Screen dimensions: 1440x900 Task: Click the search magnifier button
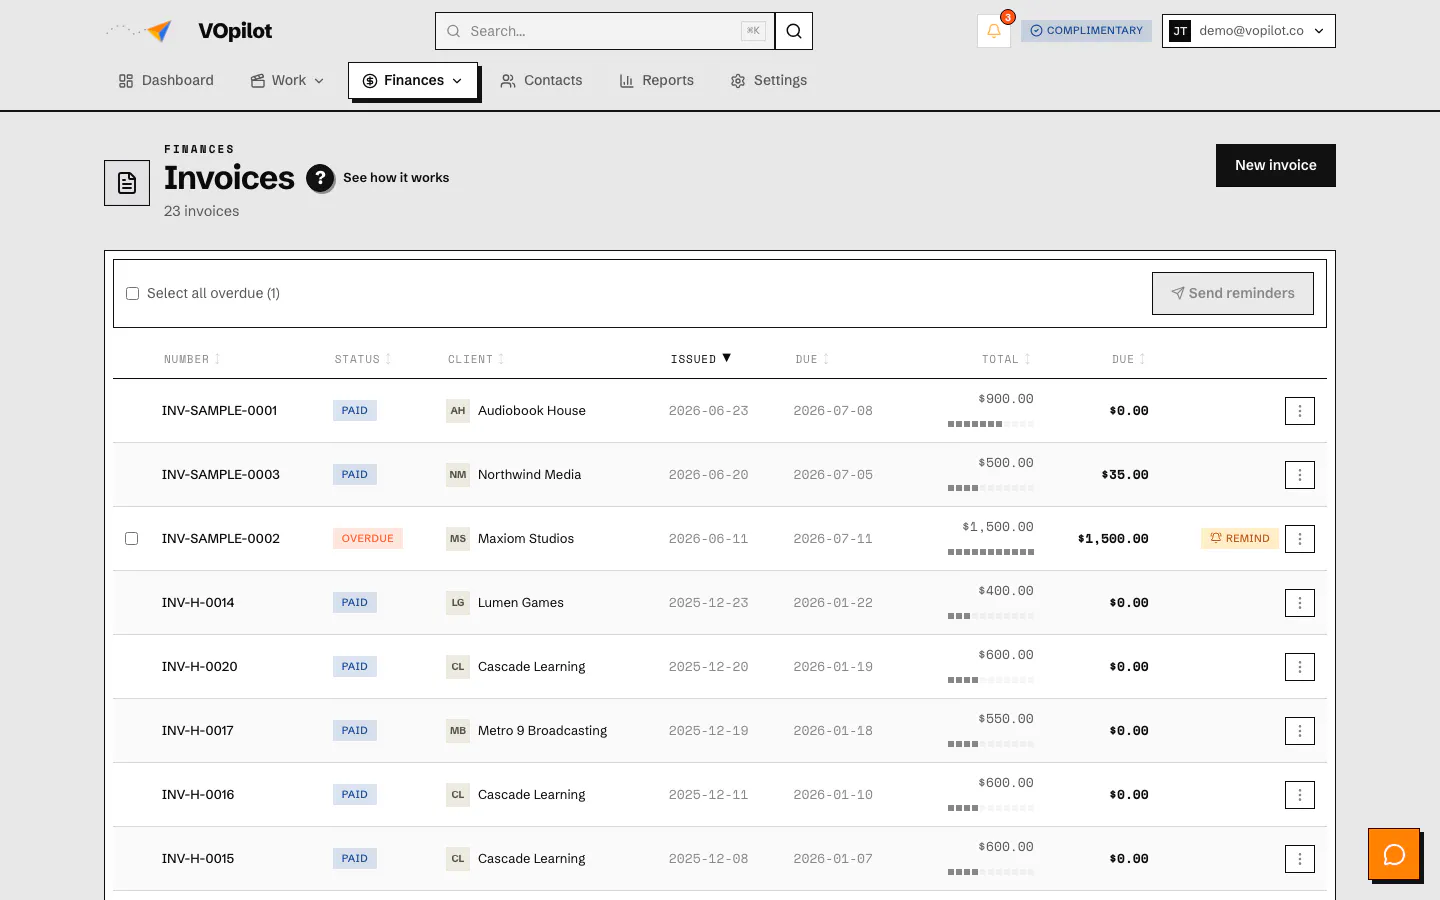(794, 31)
